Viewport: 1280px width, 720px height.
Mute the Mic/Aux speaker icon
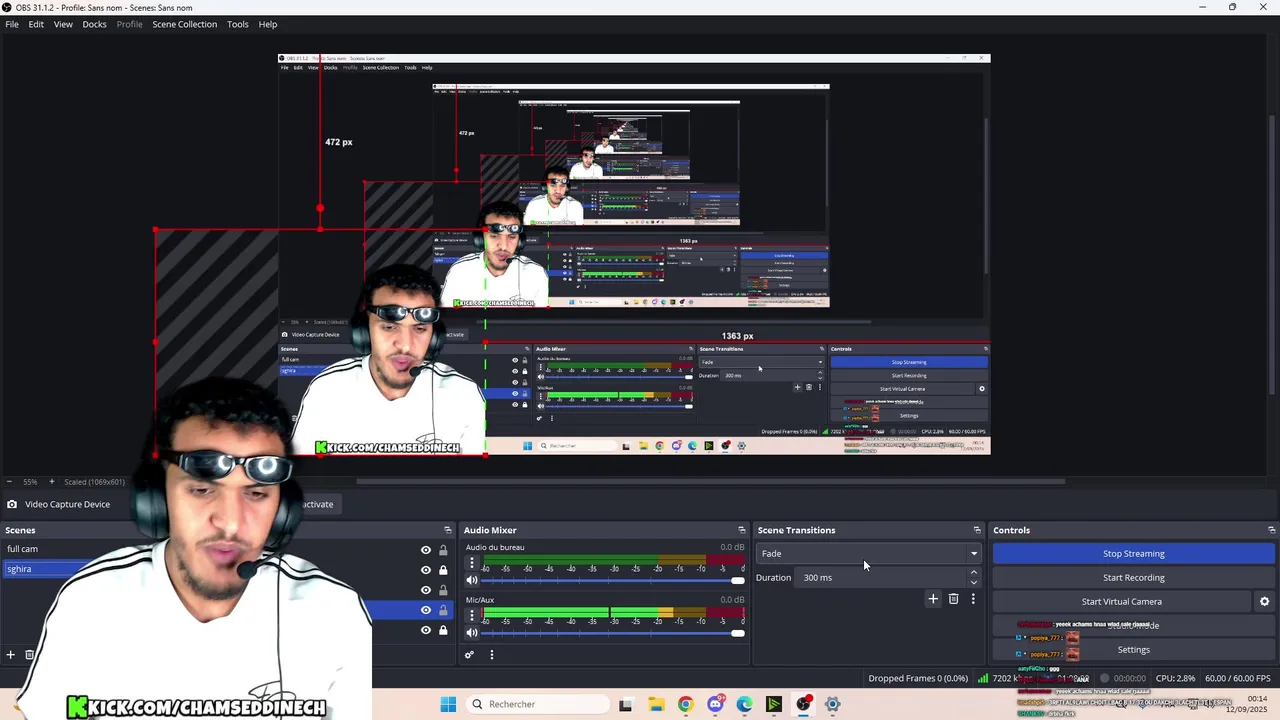click(x=472, y=633)
